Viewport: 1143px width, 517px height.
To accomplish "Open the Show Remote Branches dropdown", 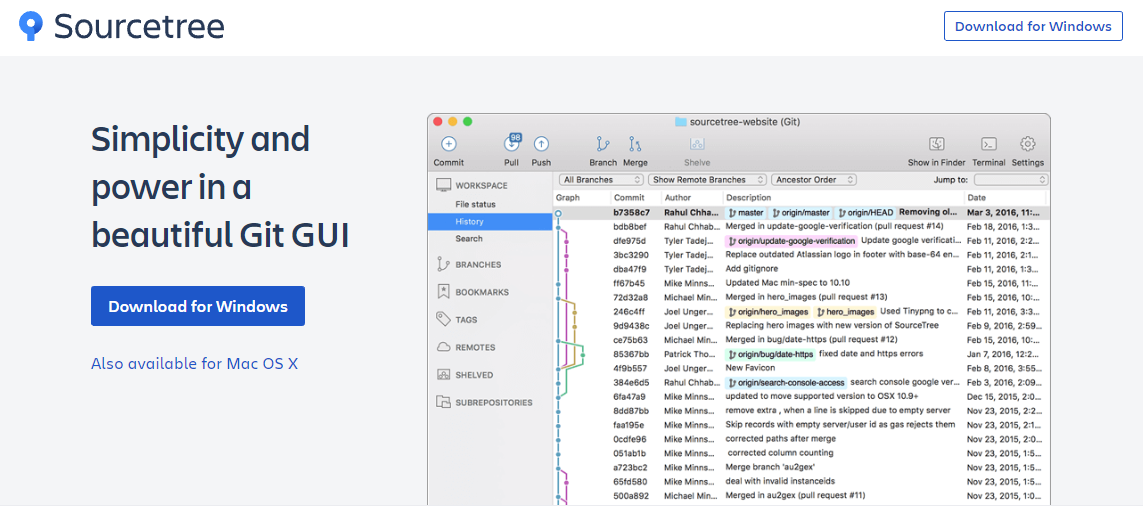I will click(708, 179).
